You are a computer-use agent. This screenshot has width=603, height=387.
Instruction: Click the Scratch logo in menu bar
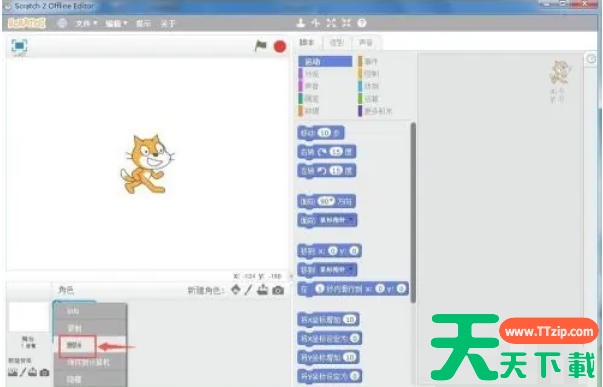click(27, 23)
